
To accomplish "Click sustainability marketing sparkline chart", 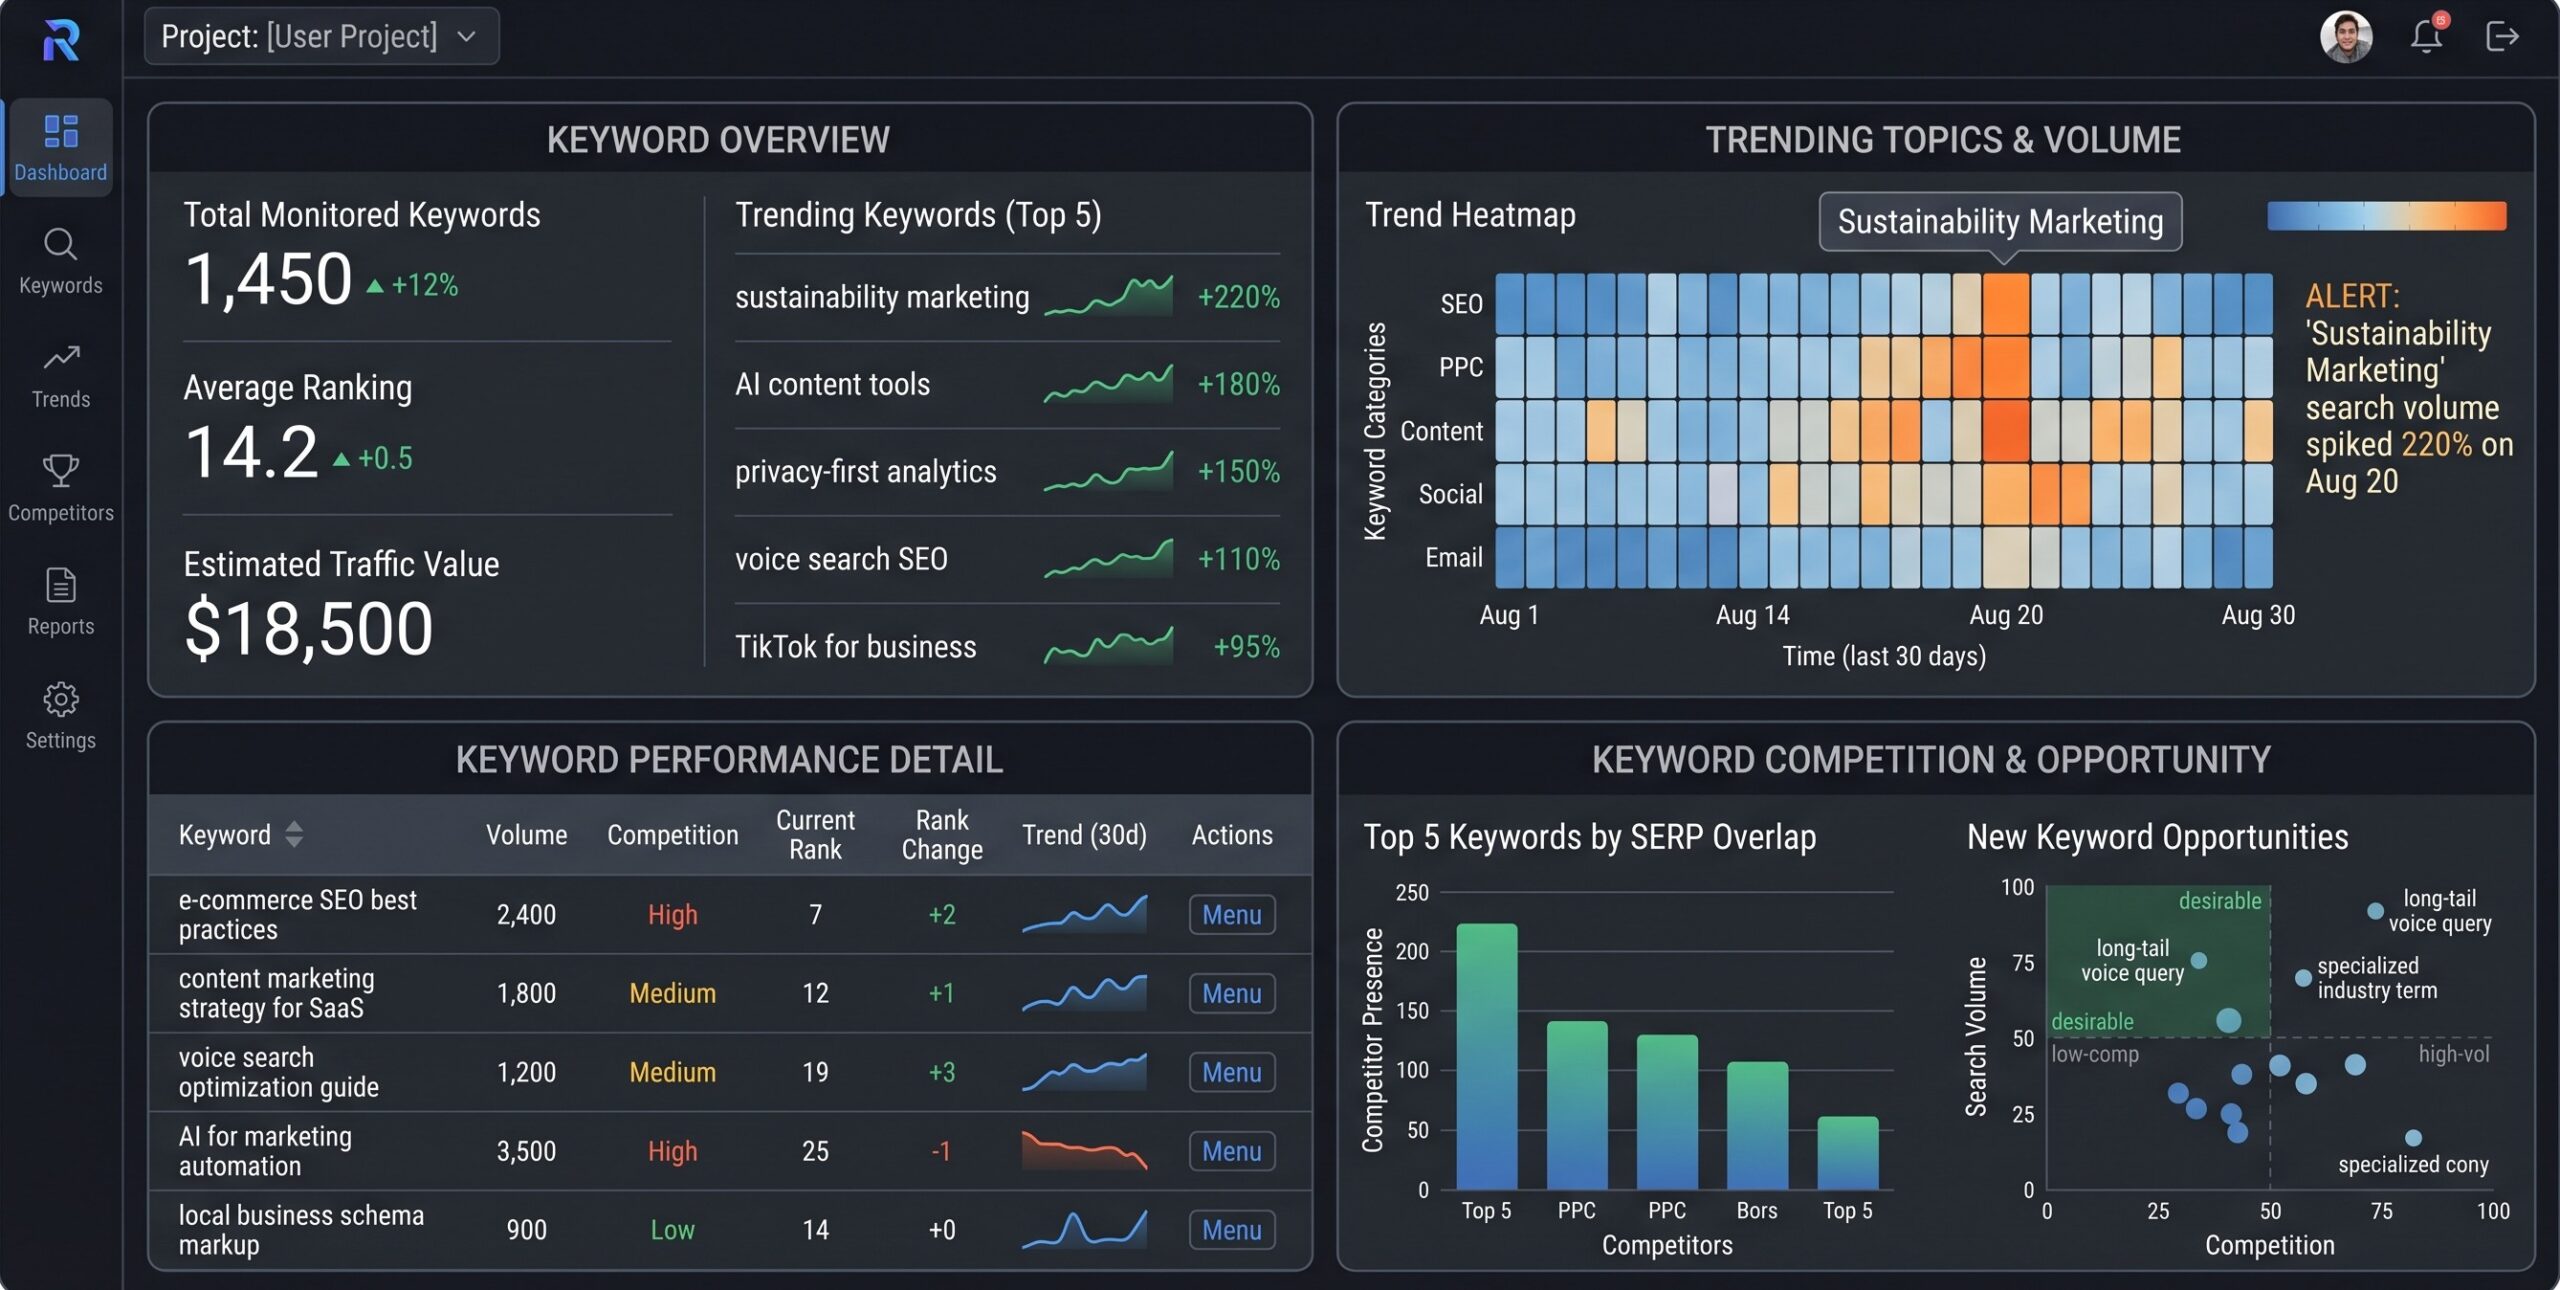I will [x=1108, y=297].
